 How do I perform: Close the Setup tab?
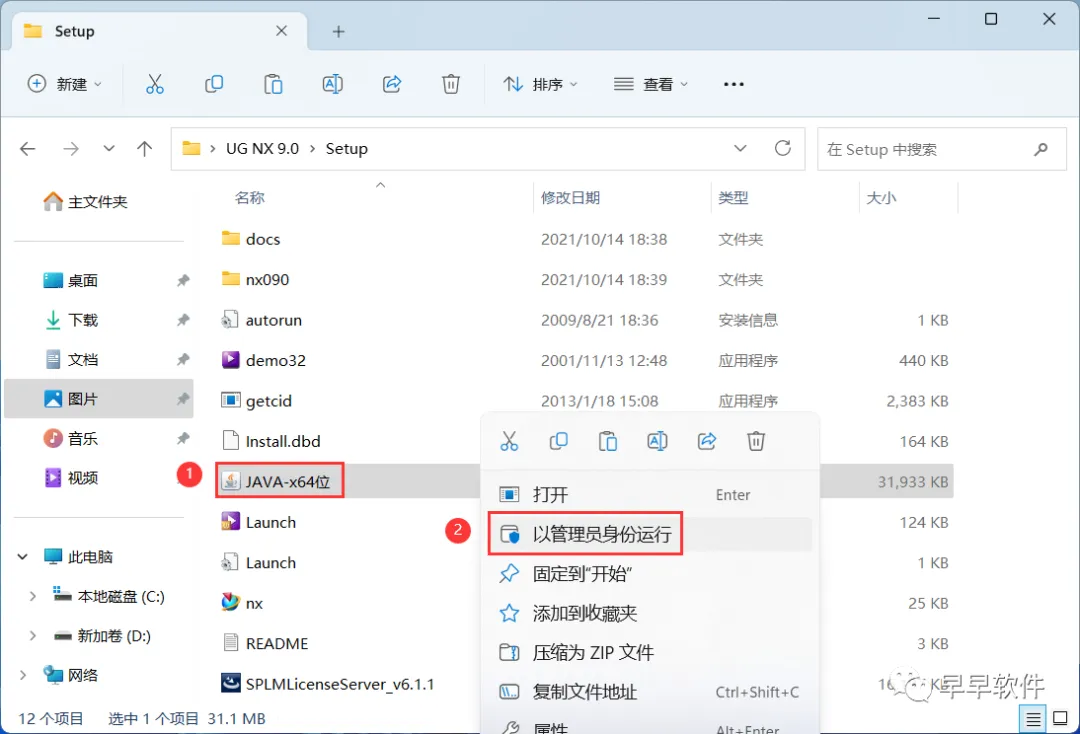click(281, 31)
